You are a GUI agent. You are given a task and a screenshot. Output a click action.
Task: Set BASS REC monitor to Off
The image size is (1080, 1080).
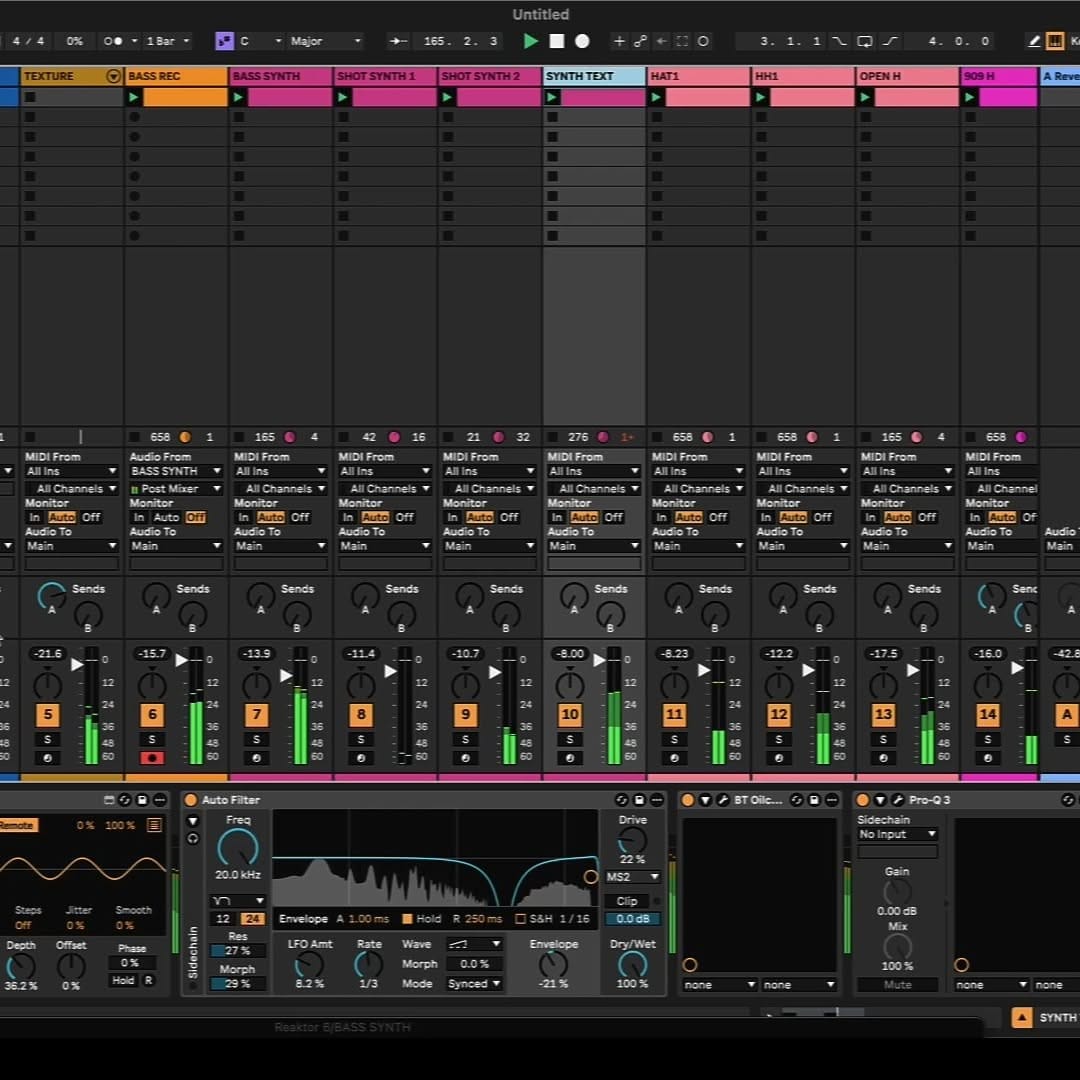196,517
